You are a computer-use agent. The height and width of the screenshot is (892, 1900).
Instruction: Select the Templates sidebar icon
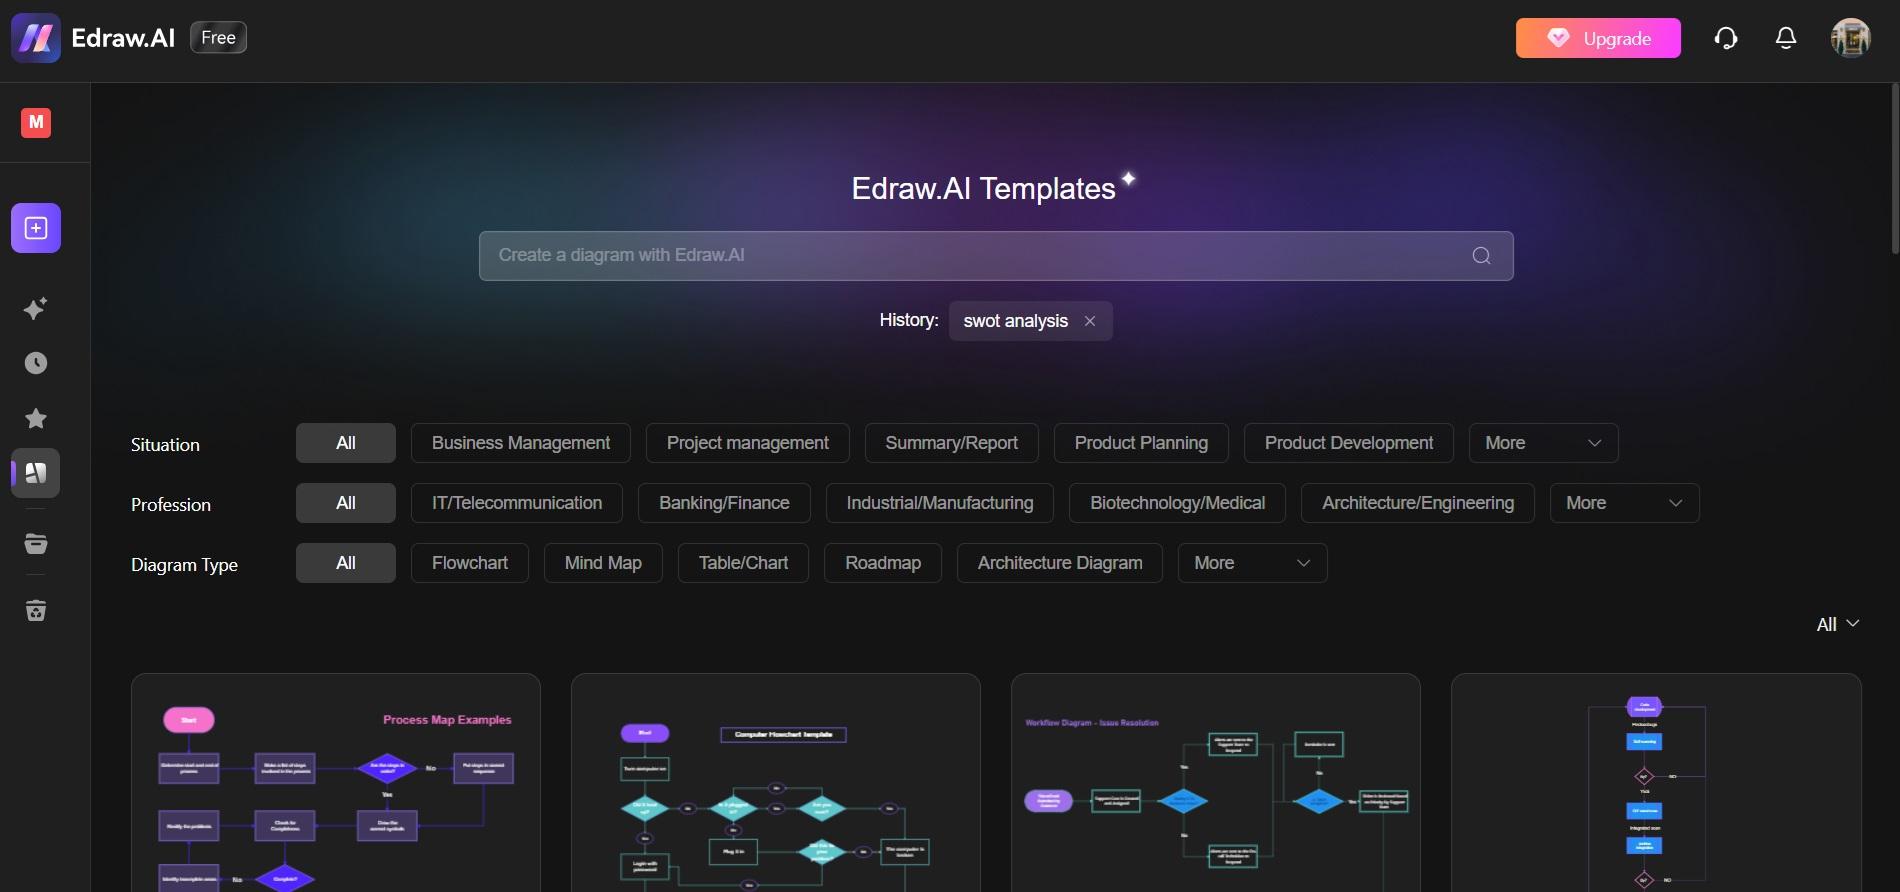(36, 473)
